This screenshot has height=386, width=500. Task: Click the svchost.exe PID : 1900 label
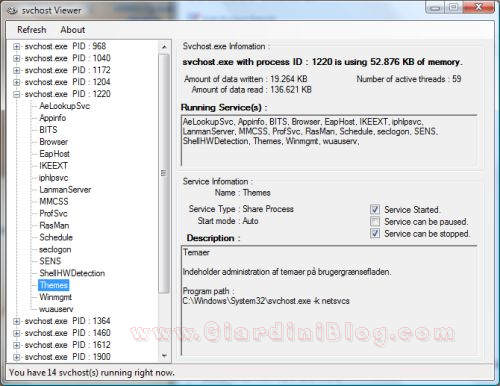click(68, 357)
